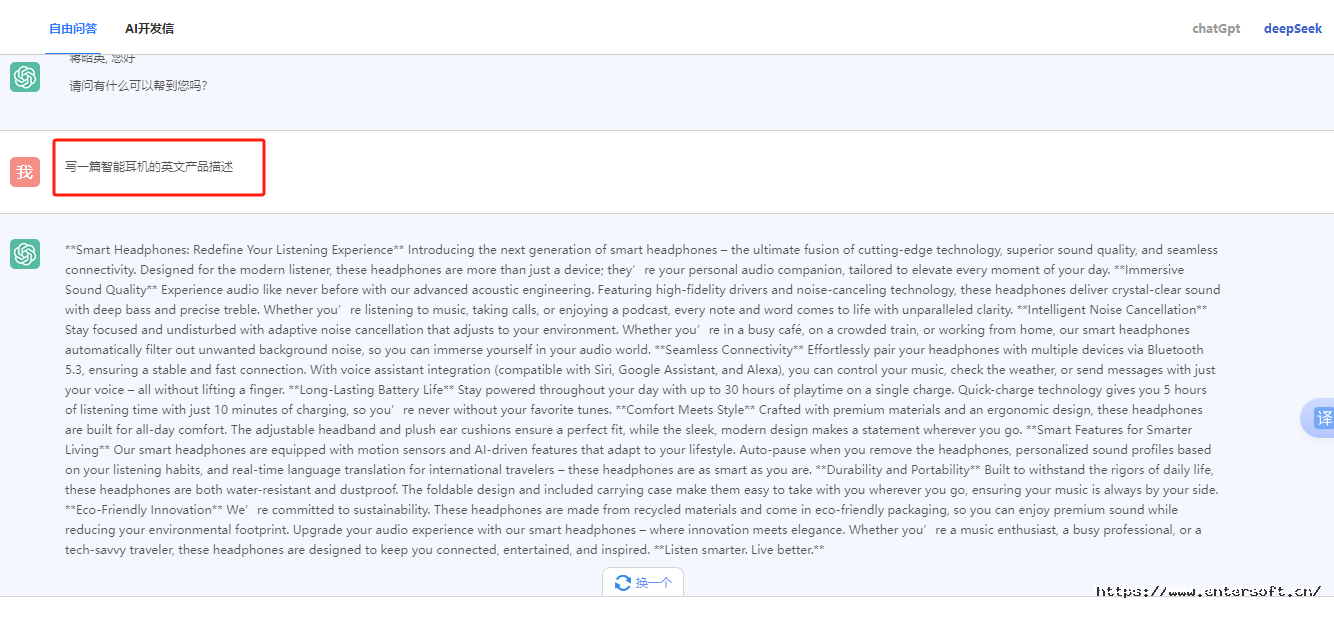Click the partially hidden 您好 greeting line
The height and width of the screenshot is (621, 1334).
tap(102, 59)
